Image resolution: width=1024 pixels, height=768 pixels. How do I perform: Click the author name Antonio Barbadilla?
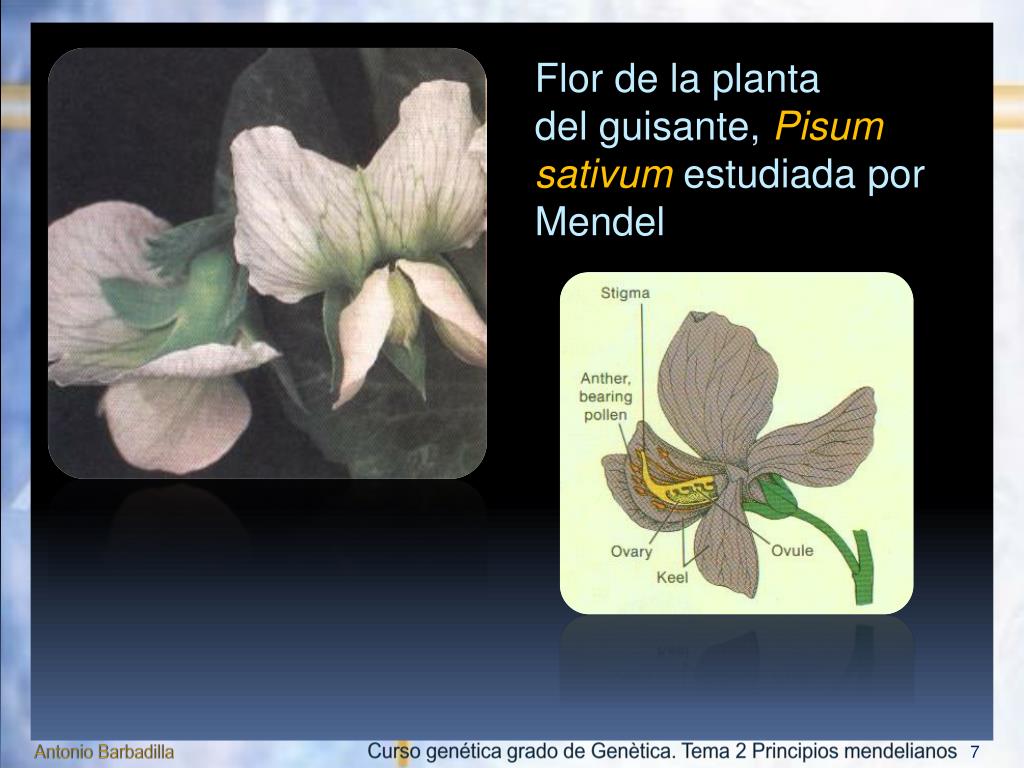(104, 752)
